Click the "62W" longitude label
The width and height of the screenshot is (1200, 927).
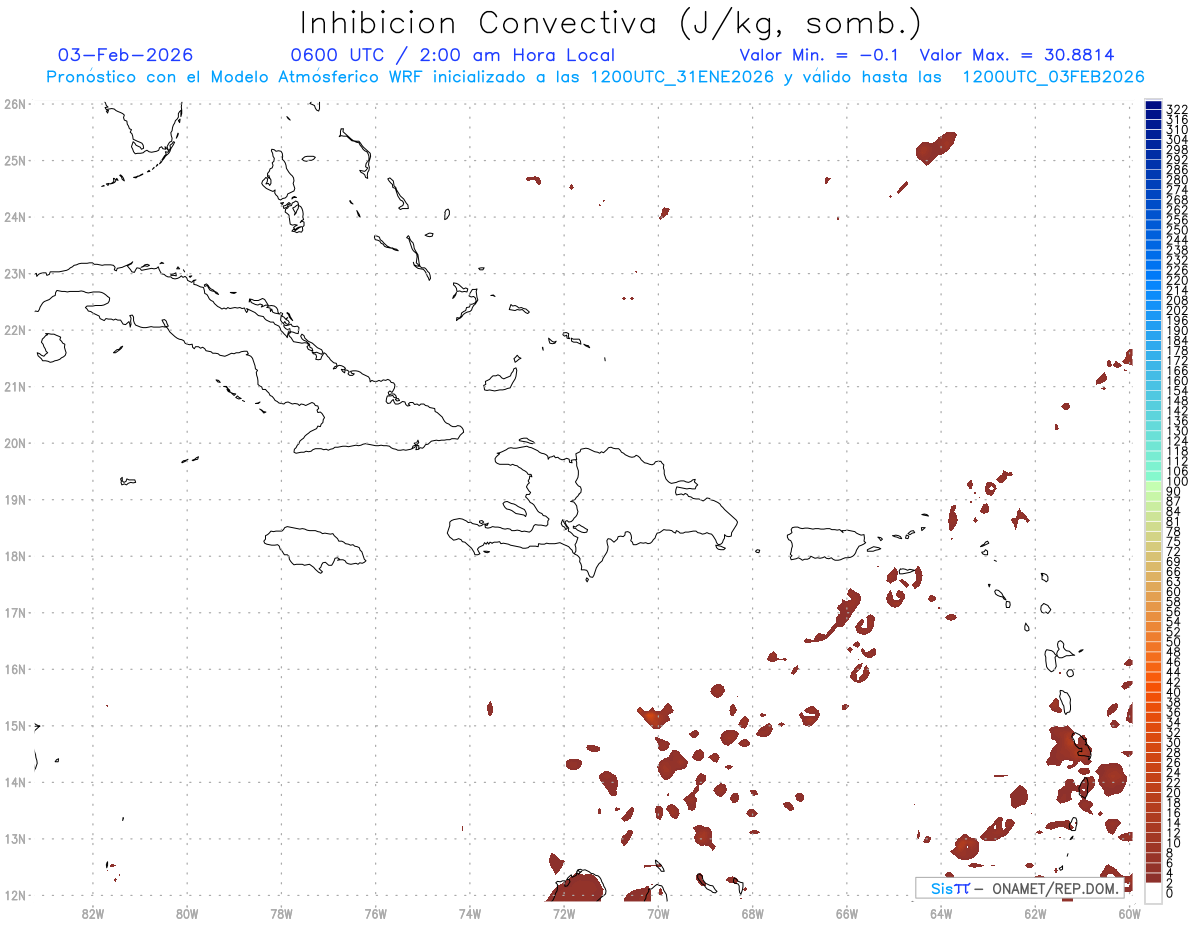point(1035,912)
